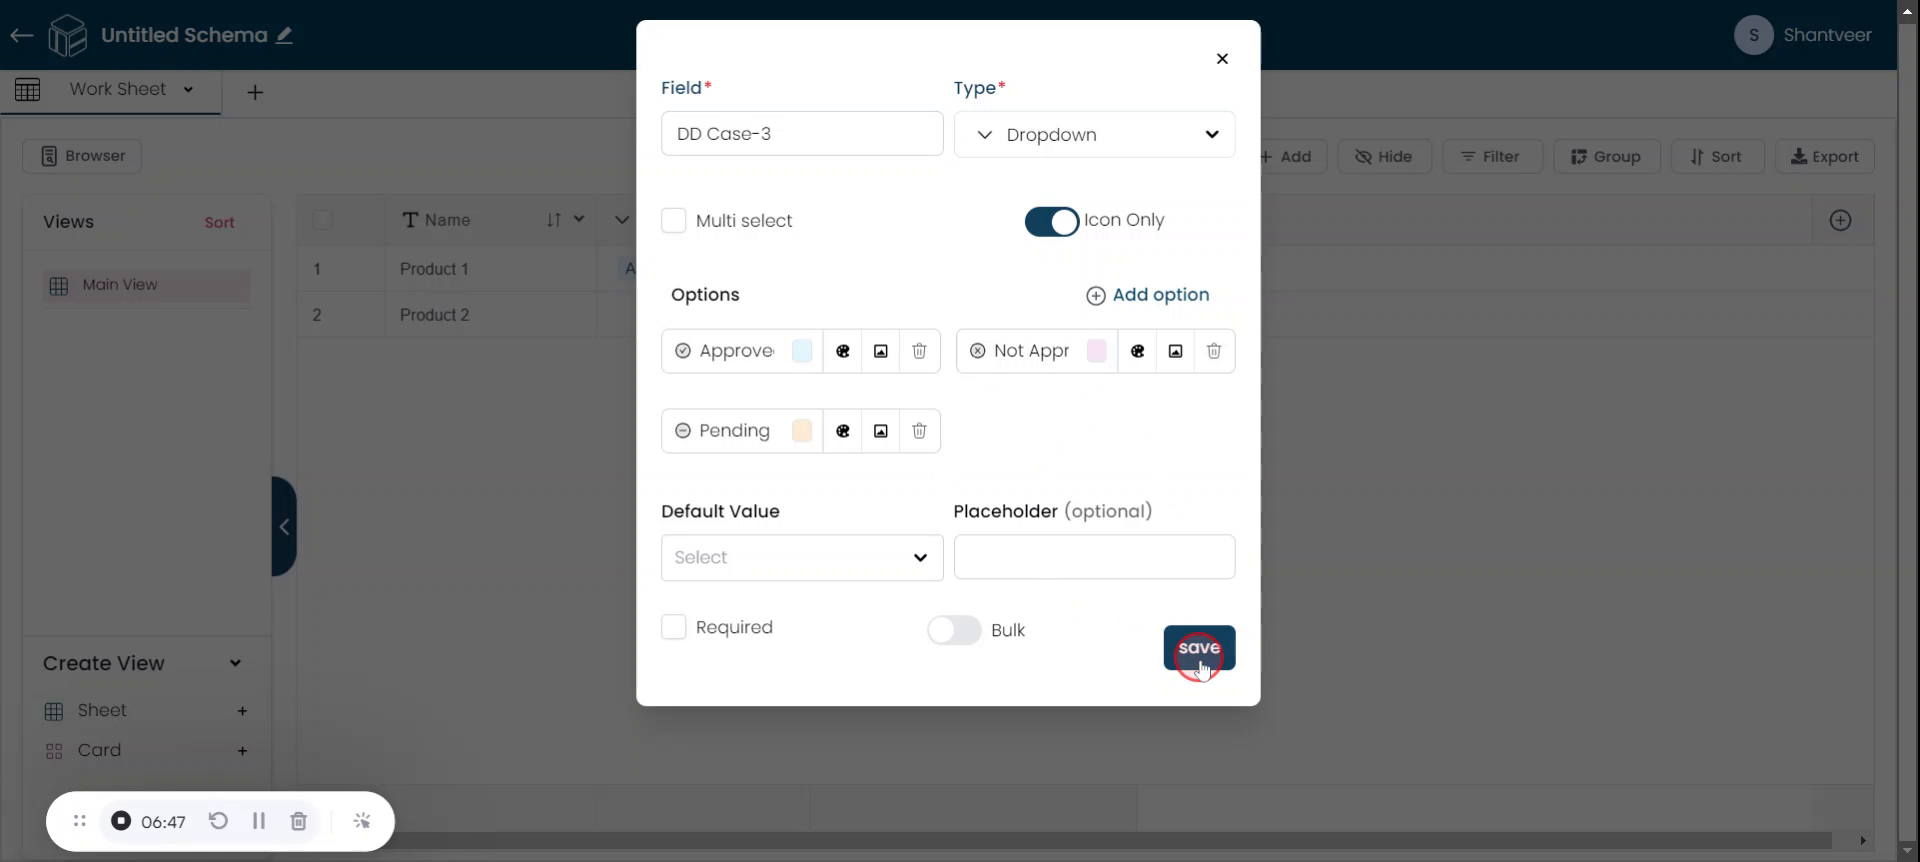Viewport: 1920px width, 862px height.
Task: Pause the screen recording
Action: pyautogui.click(x=259, y=821)
